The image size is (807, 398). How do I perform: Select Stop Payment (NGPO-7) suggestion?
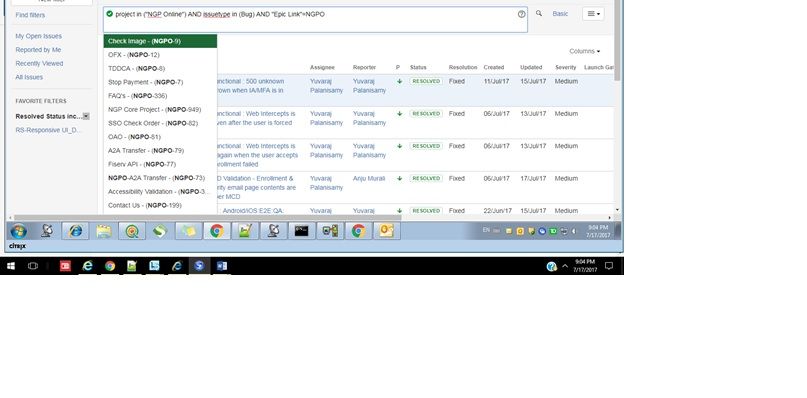click(x=160, y=82)
